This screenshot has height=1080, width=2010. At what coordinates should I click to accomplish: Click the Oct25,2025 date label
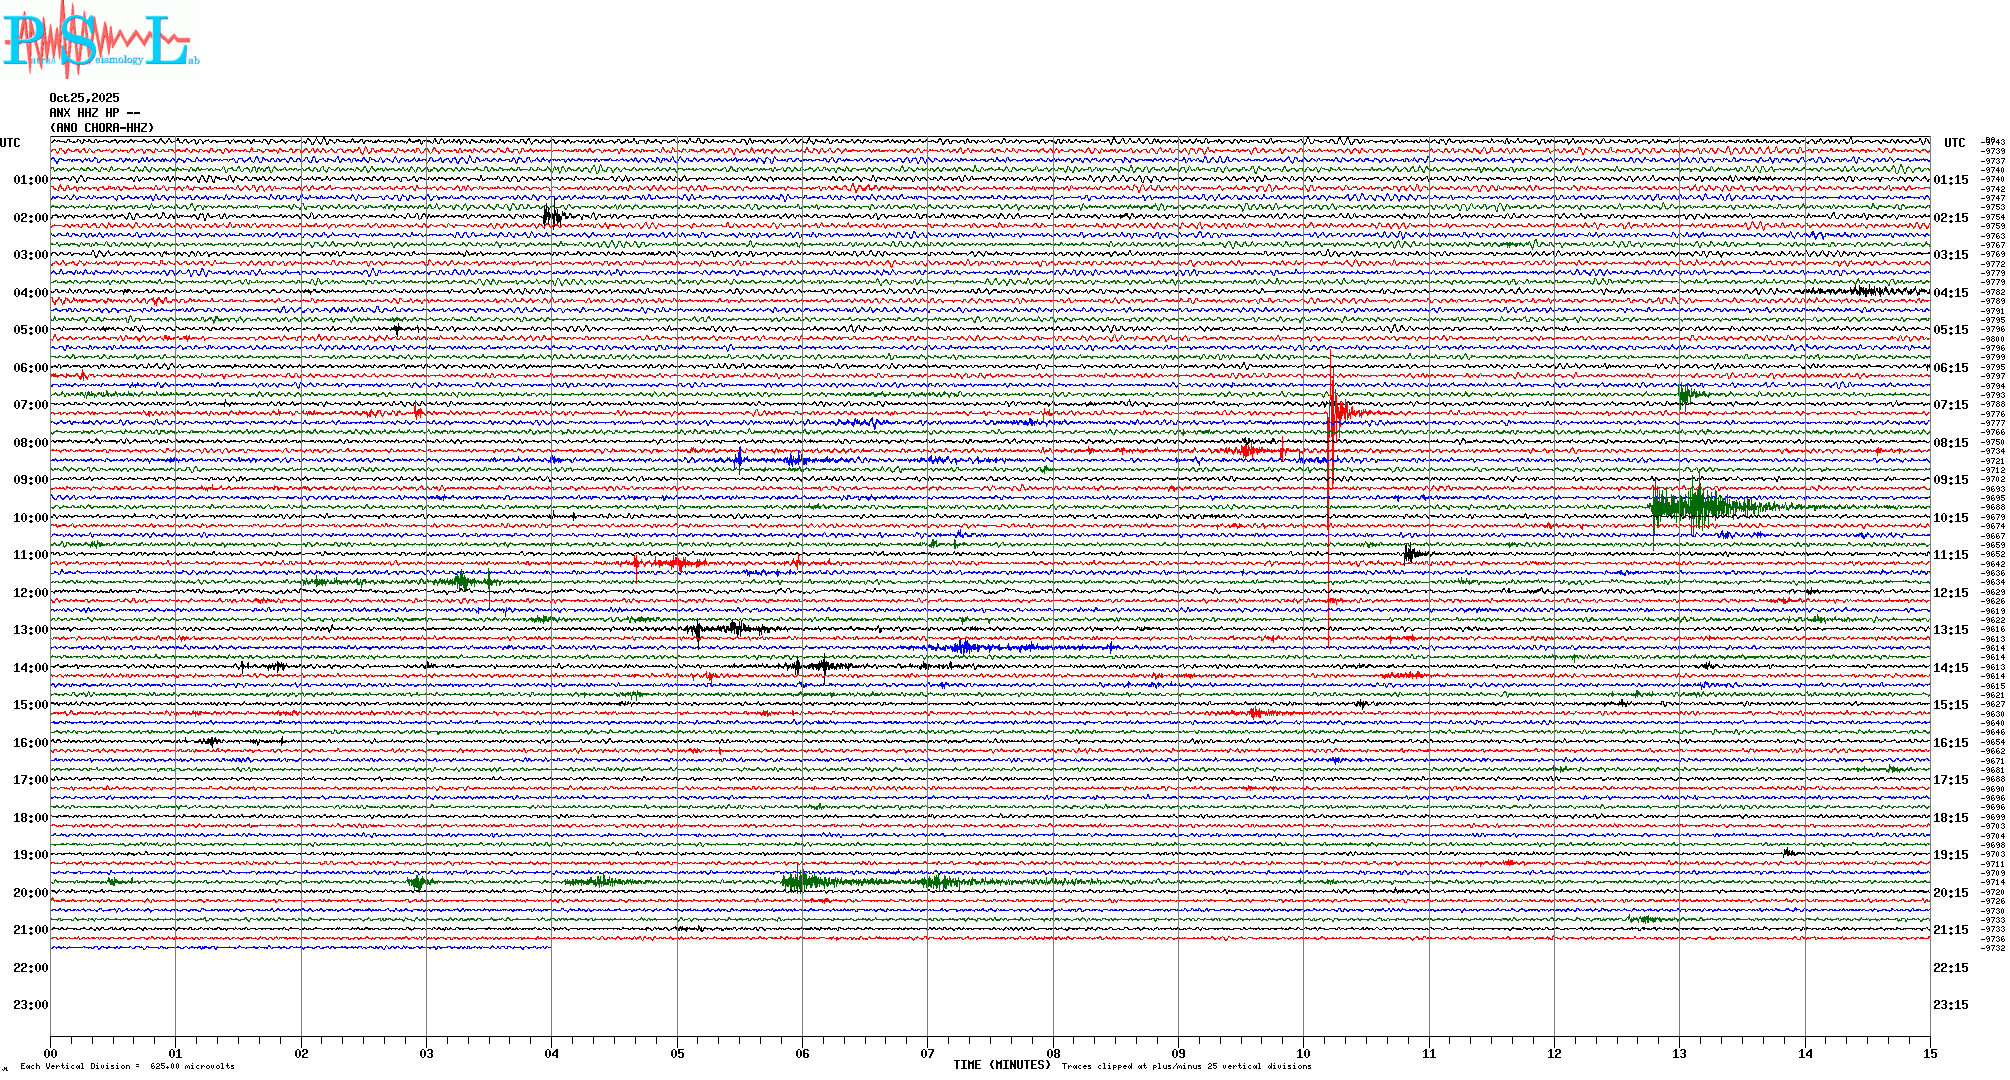pyautogui.click(x=84, y=98)
